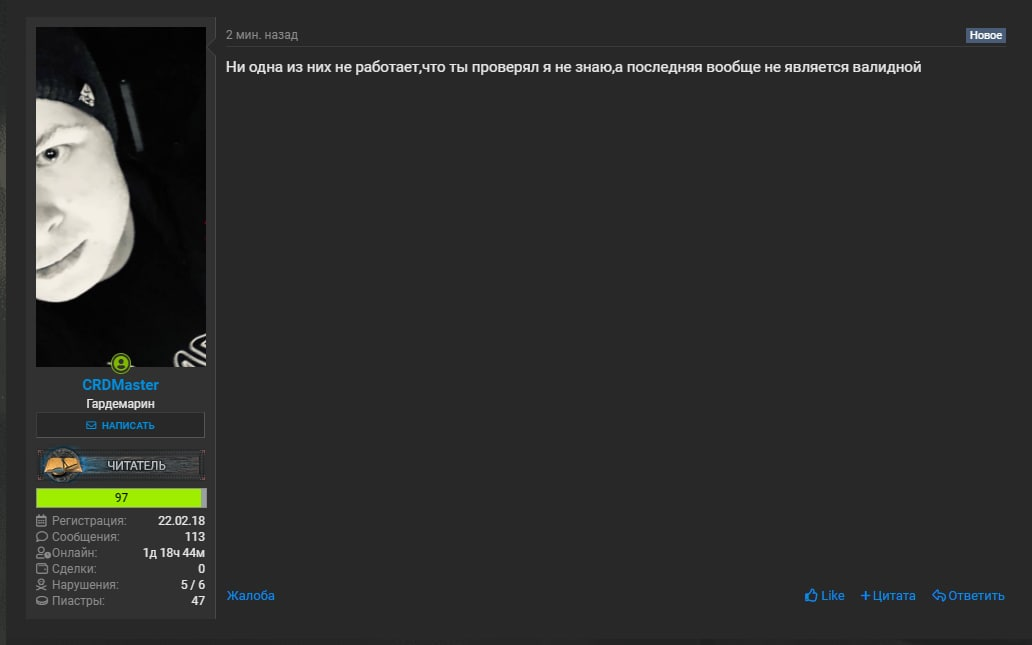The width and height of the screenshot is (1032, 645).
Task: Click the Ответить reply link
Action: pyautogui.click(x=976, y=596)
